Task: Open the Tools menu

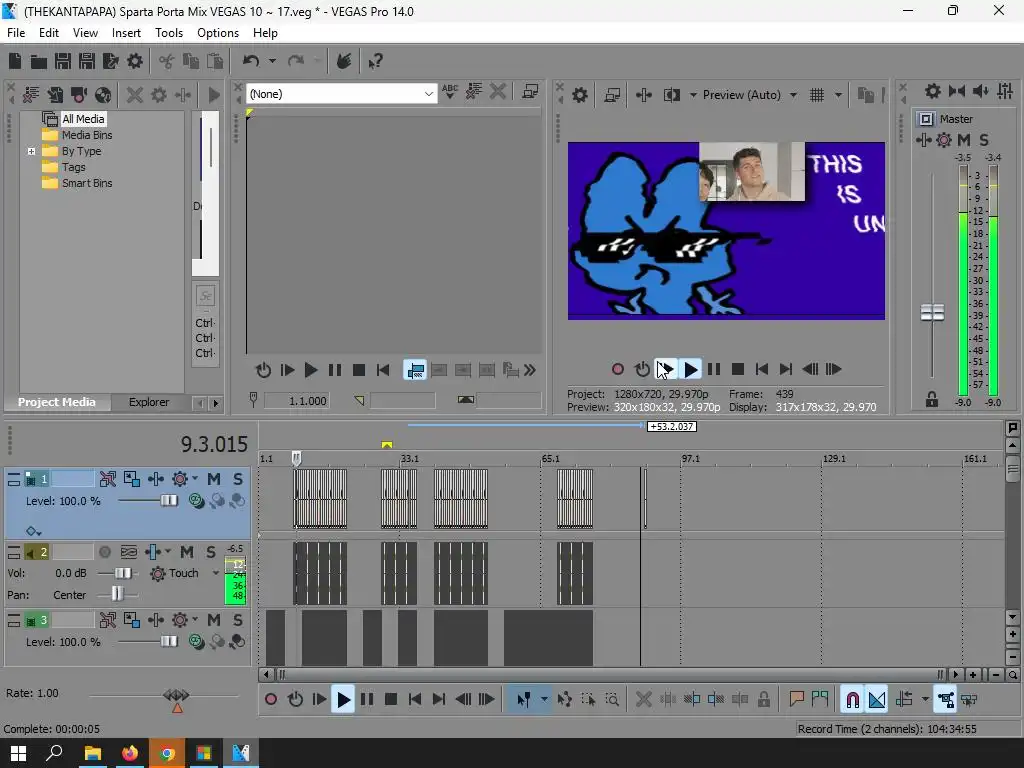Action: (168, 33)
